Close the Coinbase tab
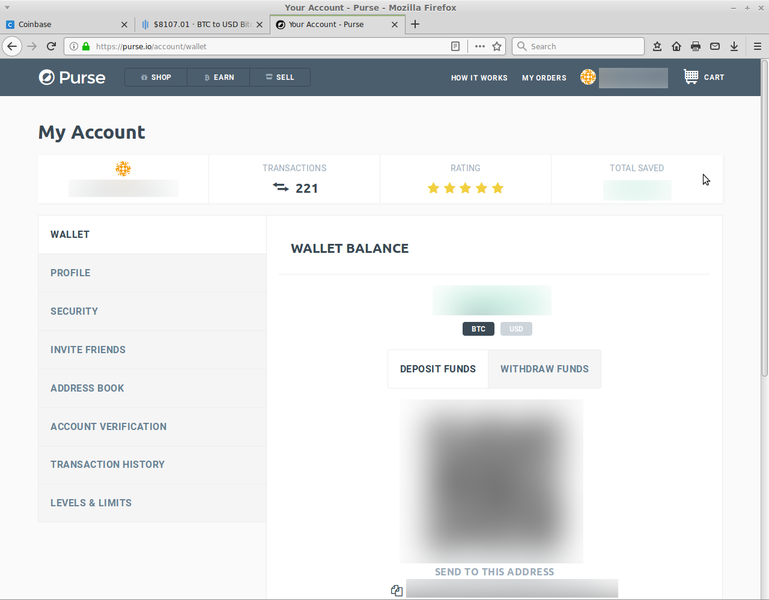This screenshot has width=769, height=600. (x=124, y=25)
